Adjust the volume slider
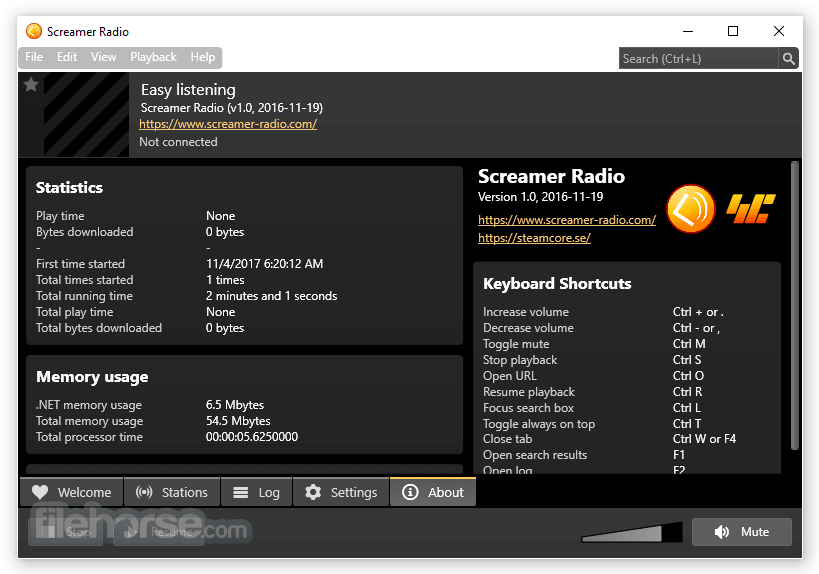 (x=631, y=532)
